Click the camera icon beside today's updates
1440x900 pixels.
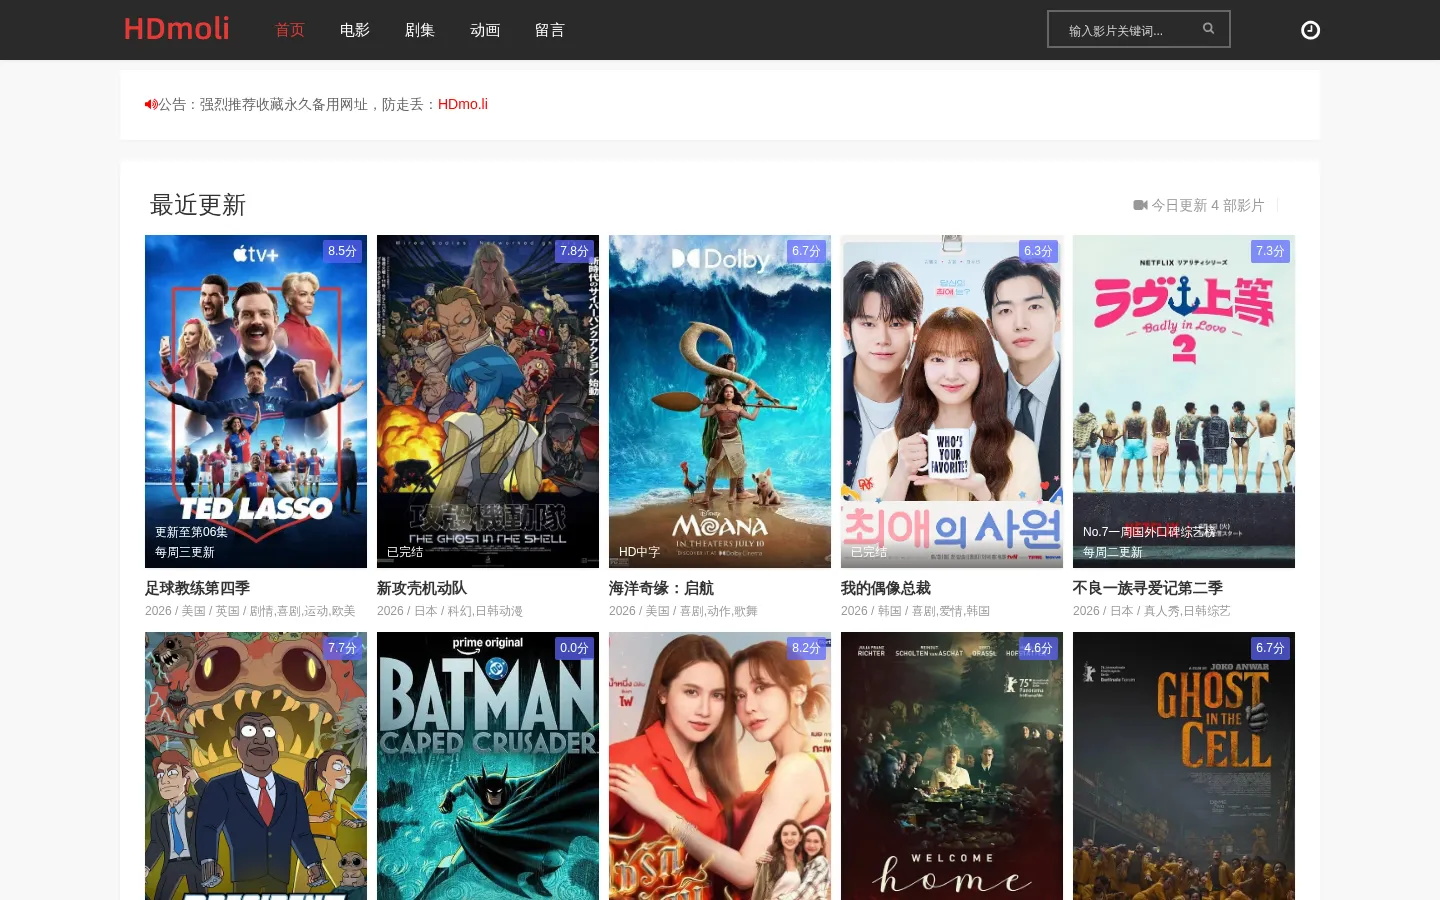point(1140,205)
